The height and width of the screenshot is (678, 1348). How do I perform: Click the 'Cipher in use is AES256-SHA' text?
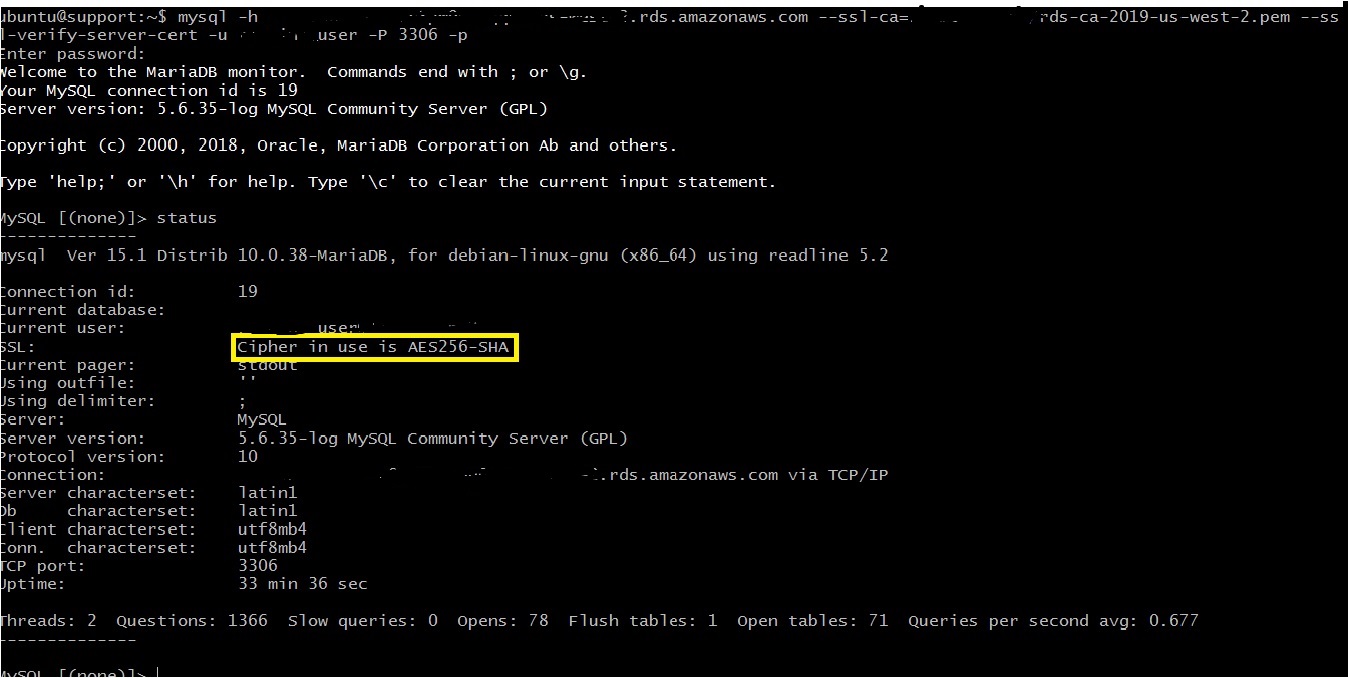(x=373, y=347)
